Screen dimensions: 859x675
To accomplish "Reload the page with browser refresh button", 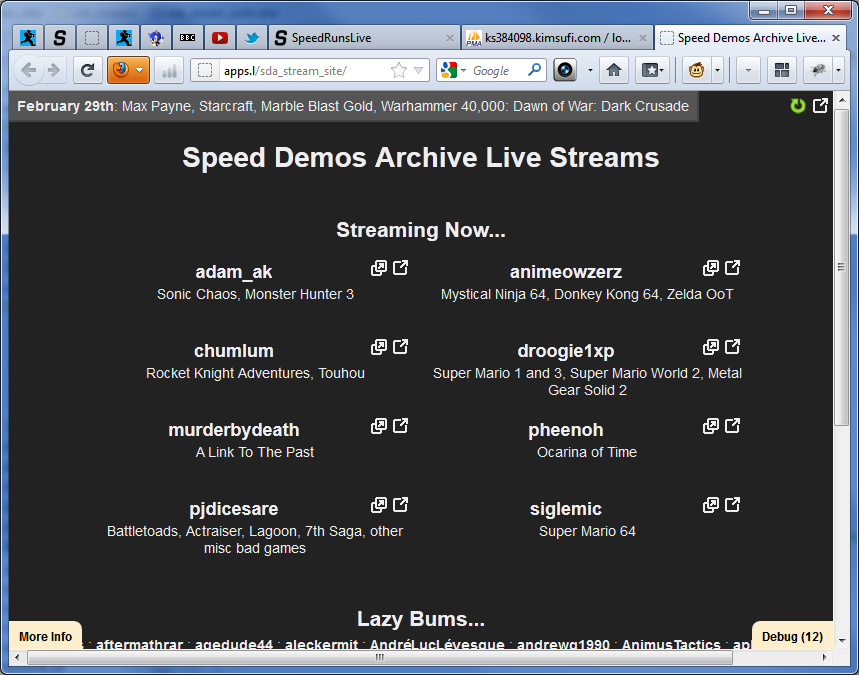I will pos(87,70).
